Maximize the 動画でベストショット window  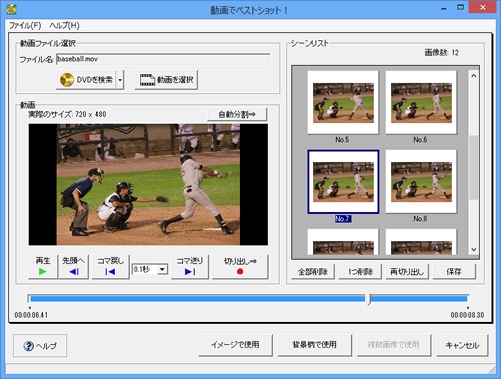click(460, 7)
